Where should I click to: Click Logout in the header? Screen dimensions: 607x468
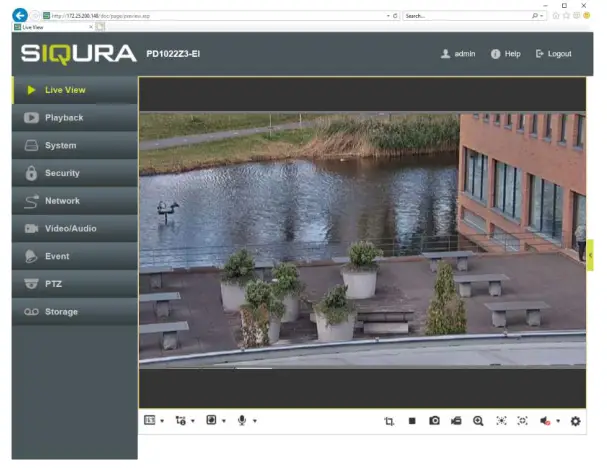[554, 54]
